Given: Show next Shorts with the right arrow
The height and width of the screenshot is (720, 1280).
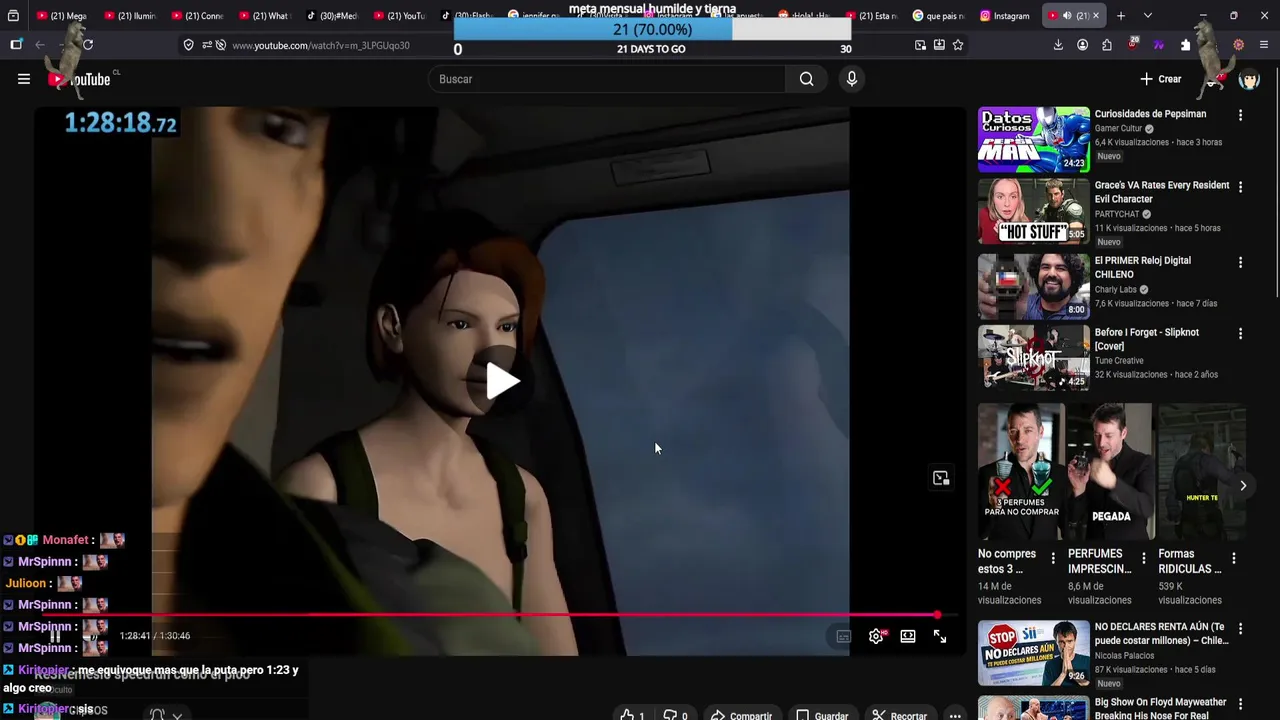Looking at the screenshot, I should click(x=1243, y=486).
